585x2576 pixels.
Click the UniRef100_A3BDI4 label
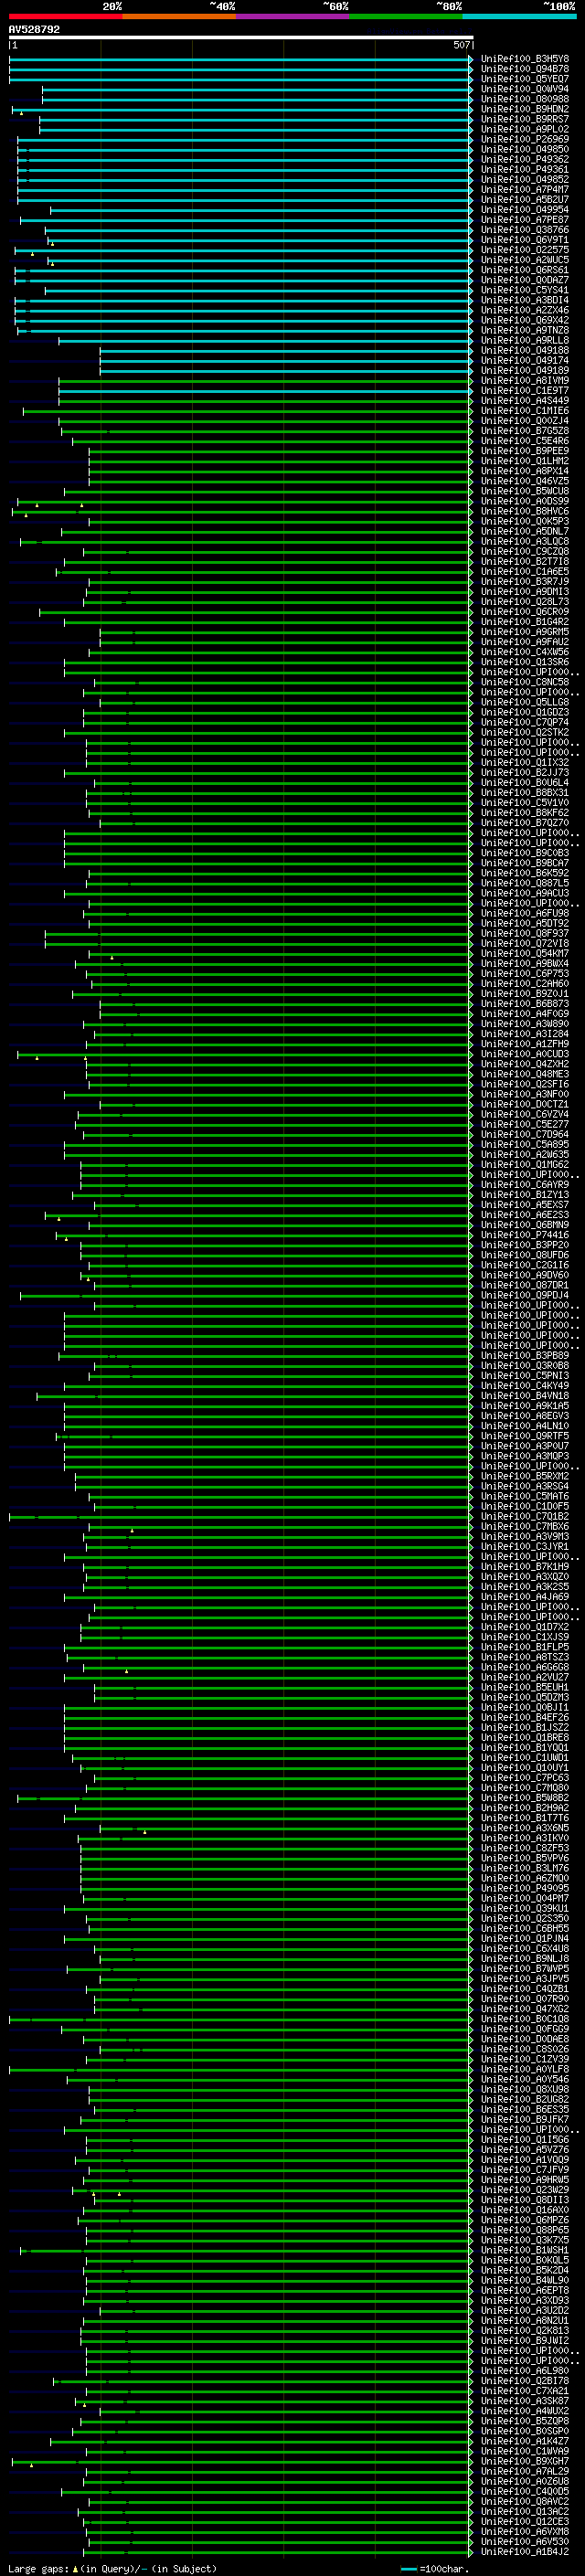pos(524,300)
